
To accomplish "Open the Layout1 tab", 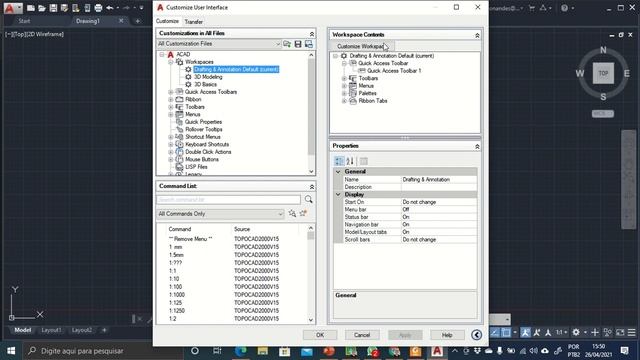I will (51, 330).
